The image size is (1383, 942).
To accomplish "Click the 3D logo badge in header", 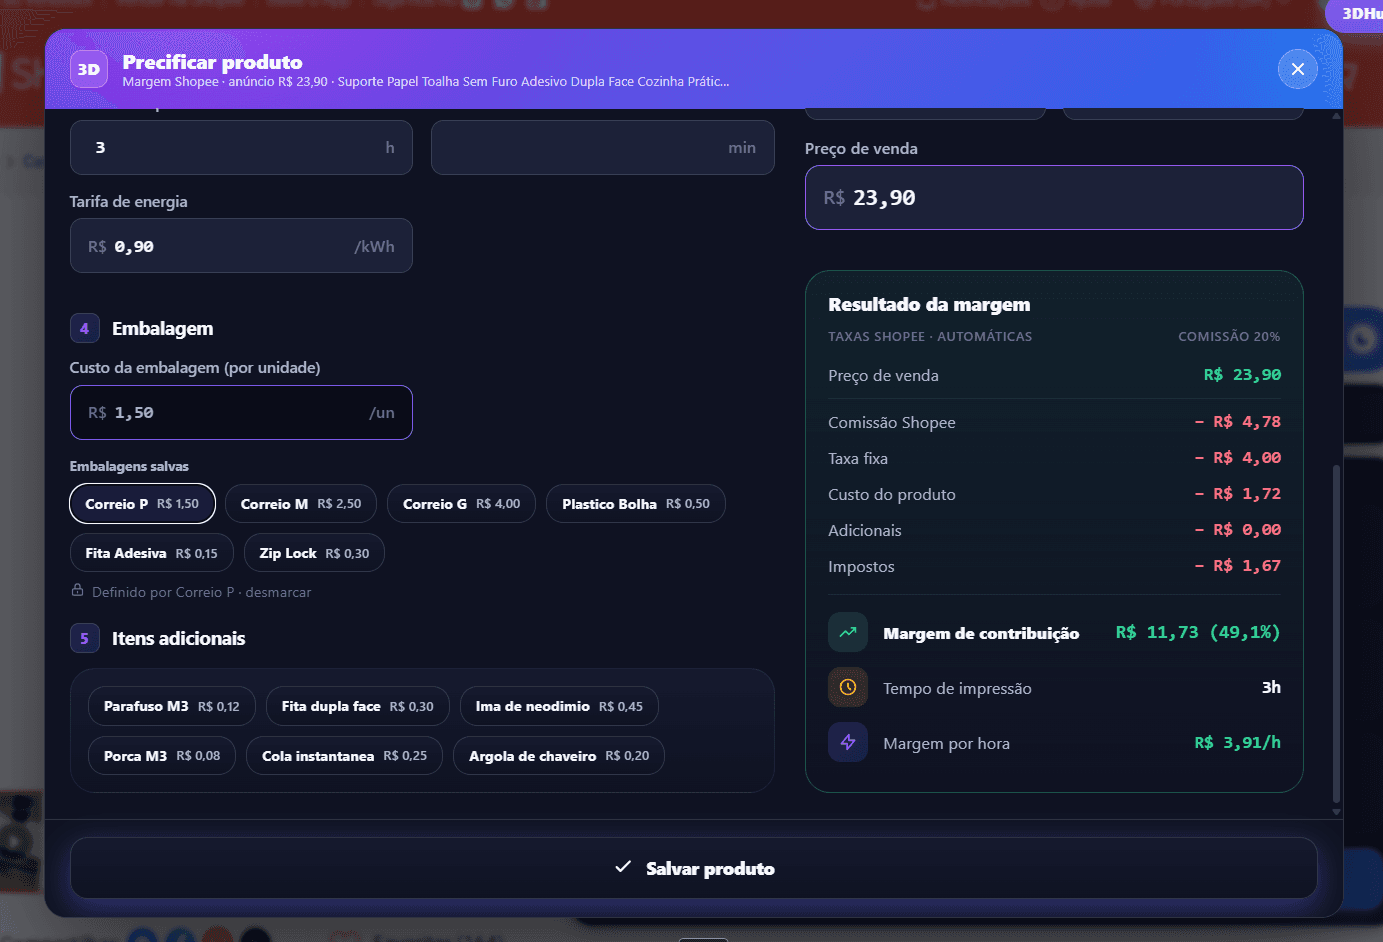I will 89,69.
